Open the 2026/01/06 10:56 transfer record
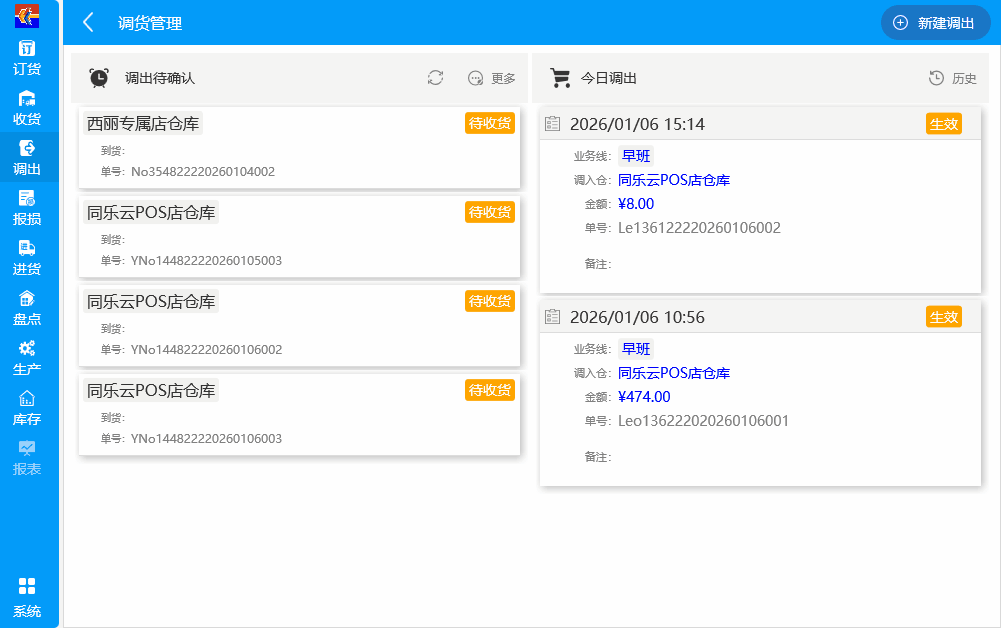1001x628 pixels. point(760,393)
